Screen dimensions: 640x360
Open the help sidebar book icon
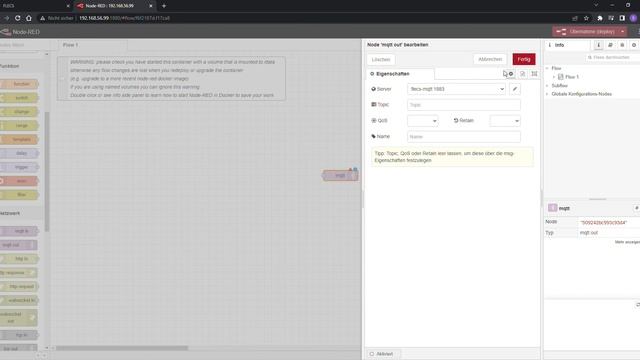[x=610, y=45]
